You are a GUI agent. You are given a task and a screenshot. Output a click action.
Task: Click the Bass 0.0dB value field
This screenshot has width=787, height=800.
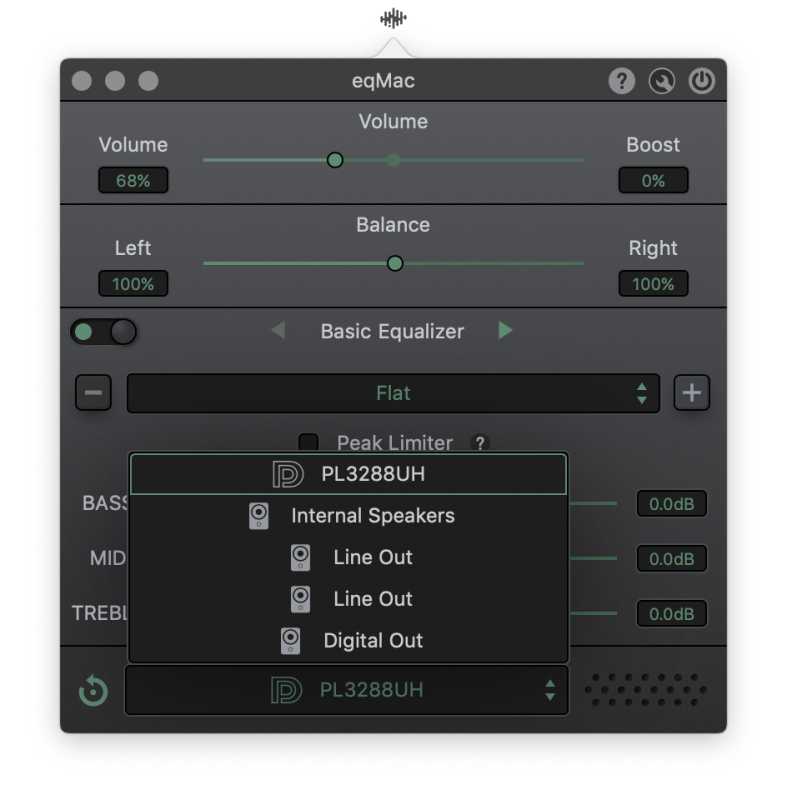pos(672,504)
